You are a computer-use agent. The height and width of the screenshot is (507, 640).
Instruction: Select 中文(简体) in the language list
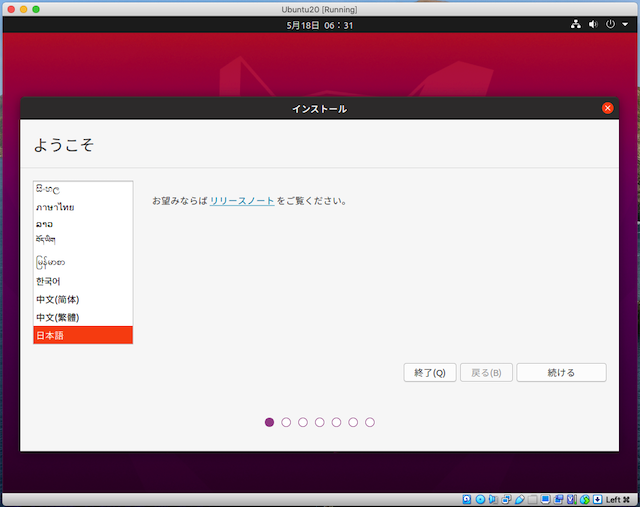coord(83,299)
